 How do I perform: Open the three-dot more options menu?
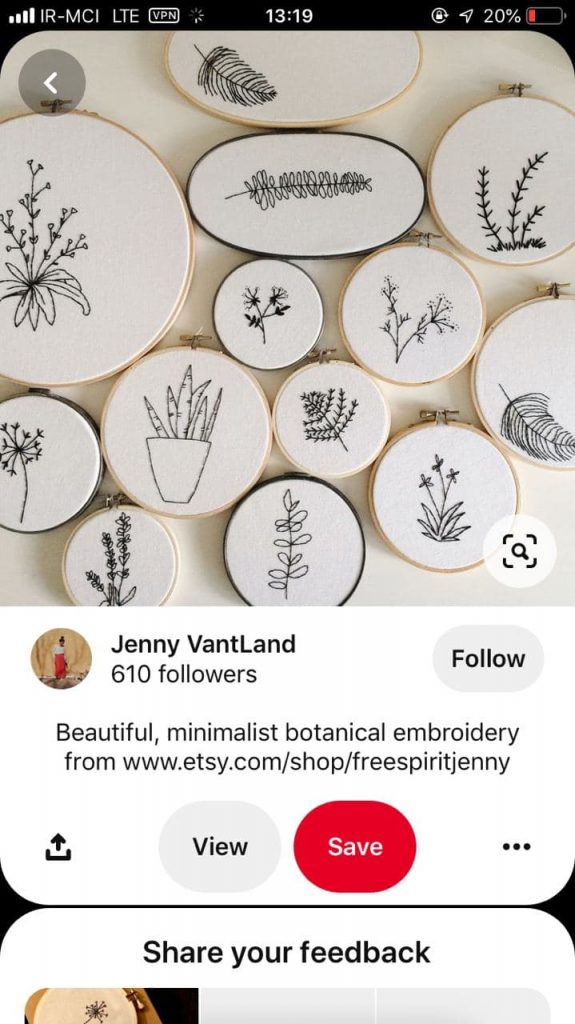pyautogui.click(x=517, y=846)
